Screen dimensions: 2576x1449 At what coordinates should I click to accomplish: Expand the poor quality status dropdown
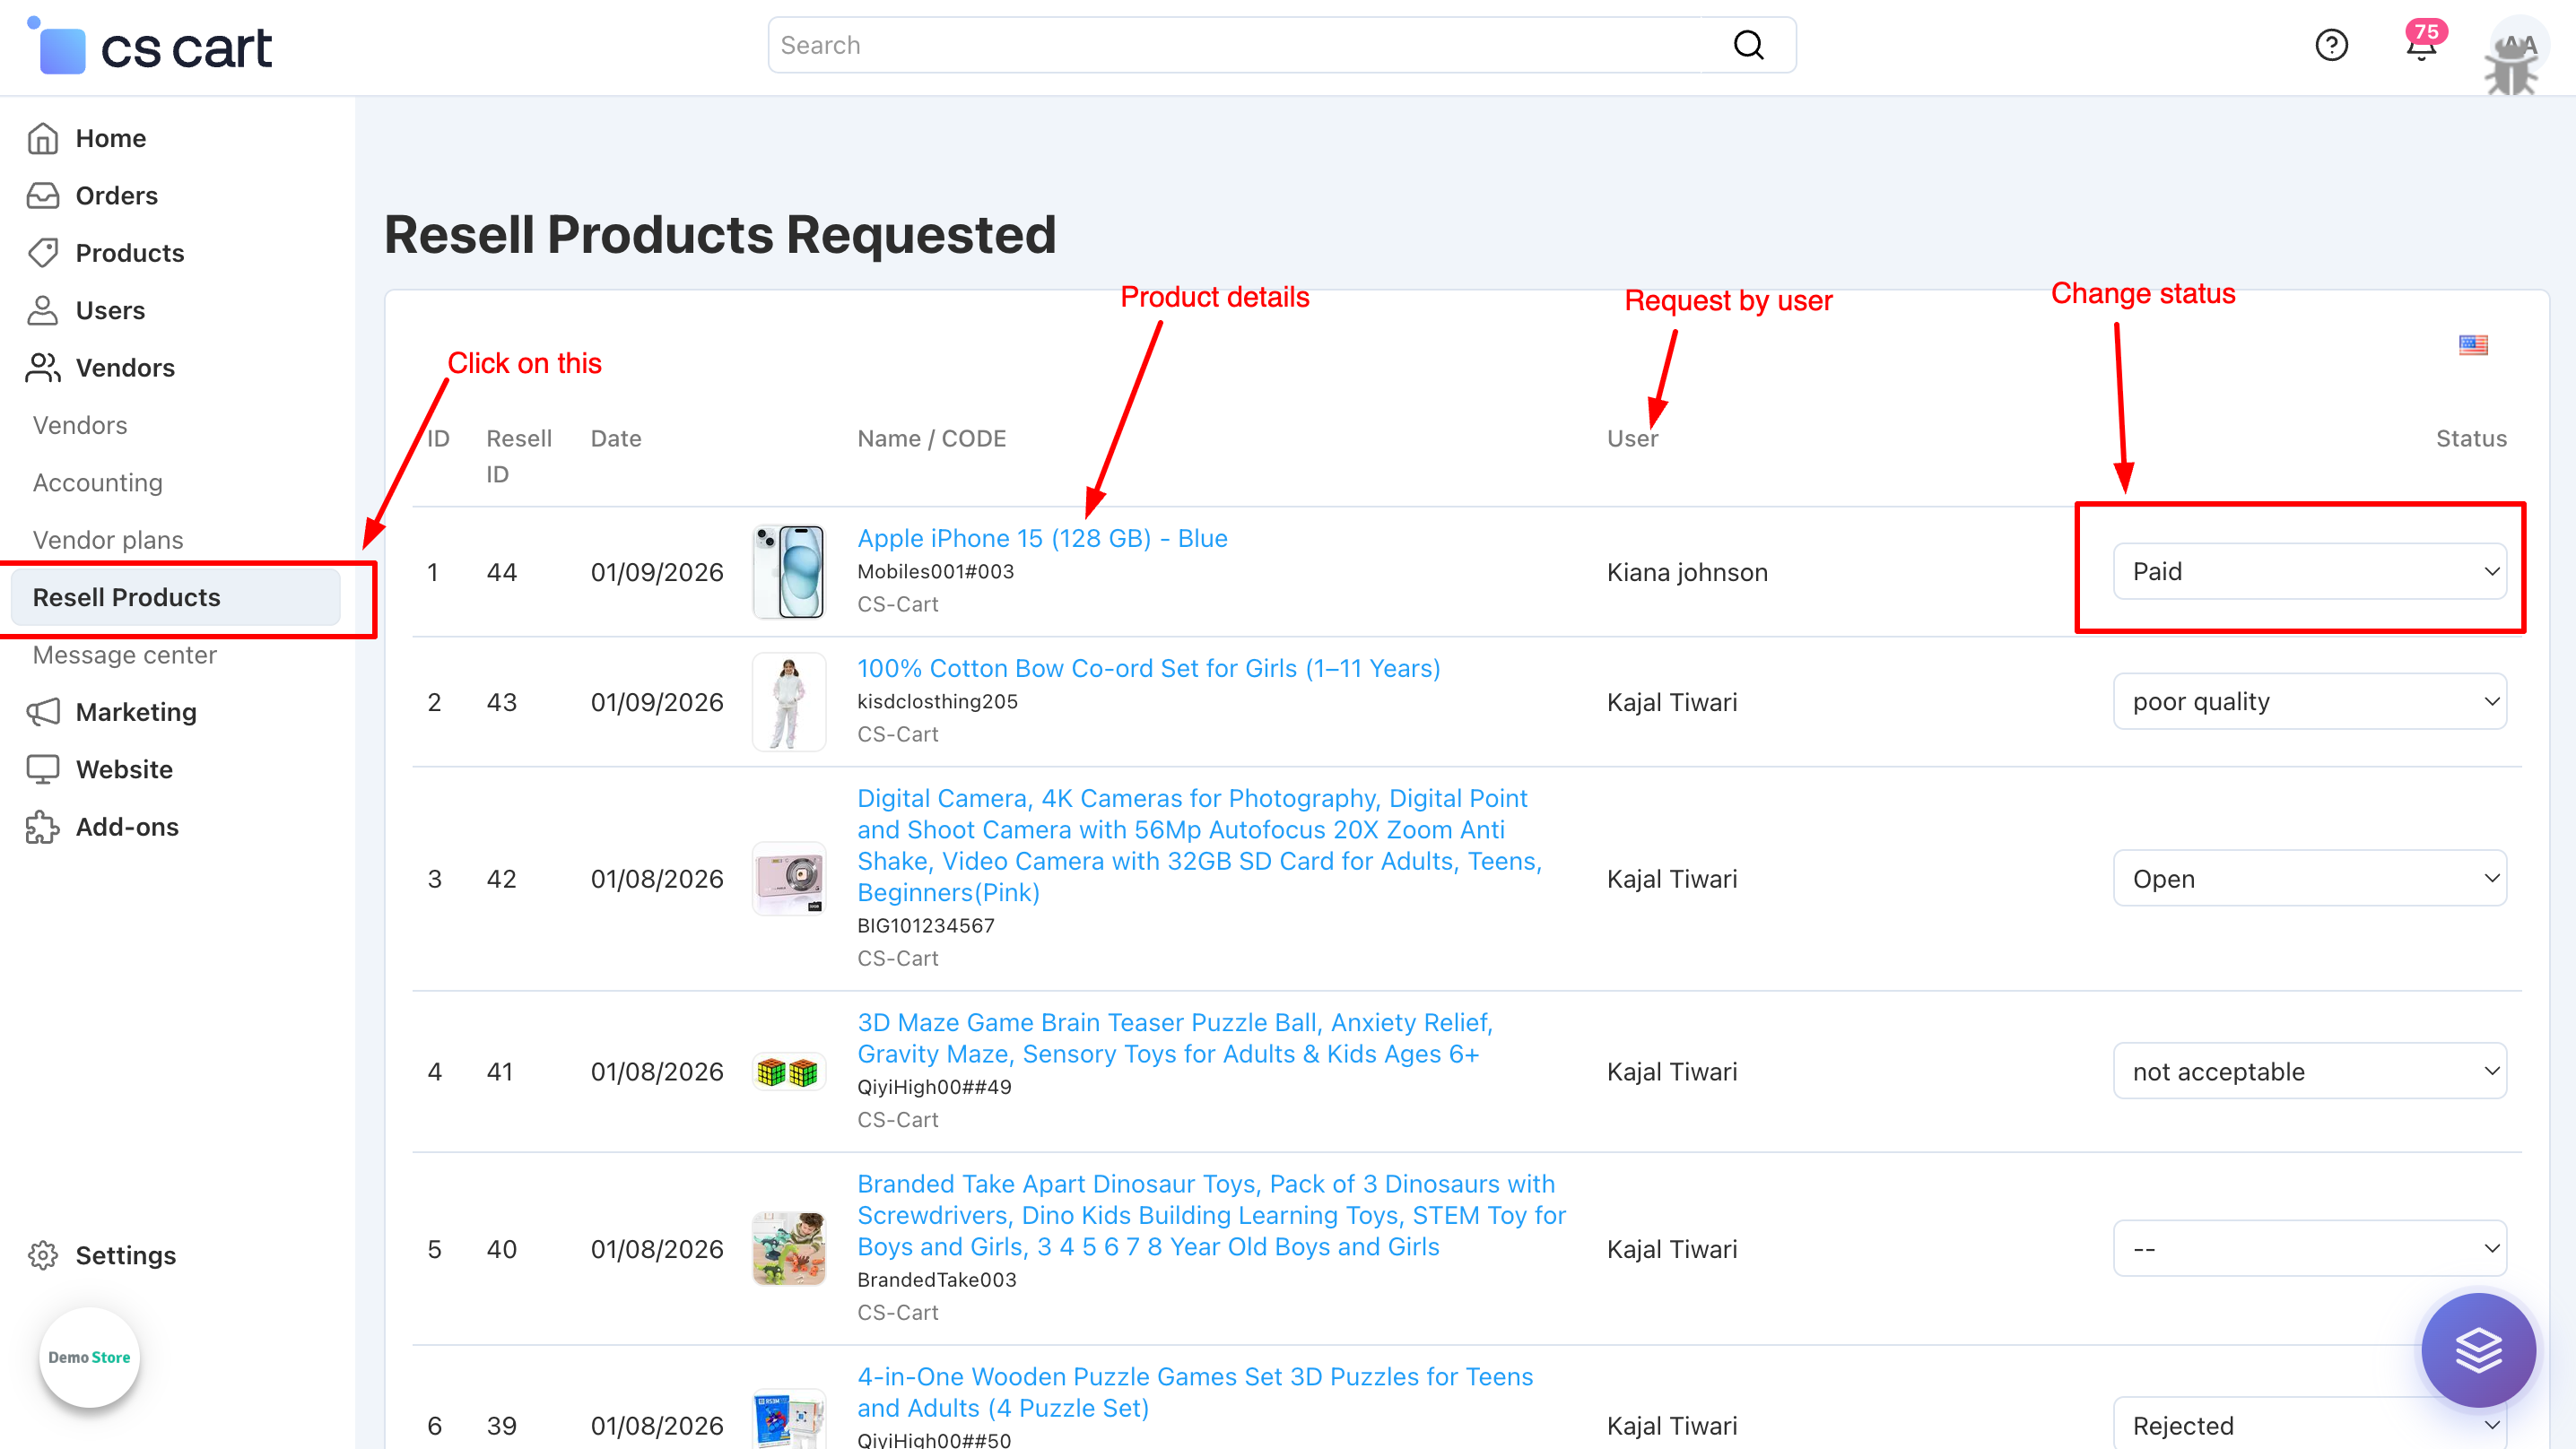click(2308, 702)
